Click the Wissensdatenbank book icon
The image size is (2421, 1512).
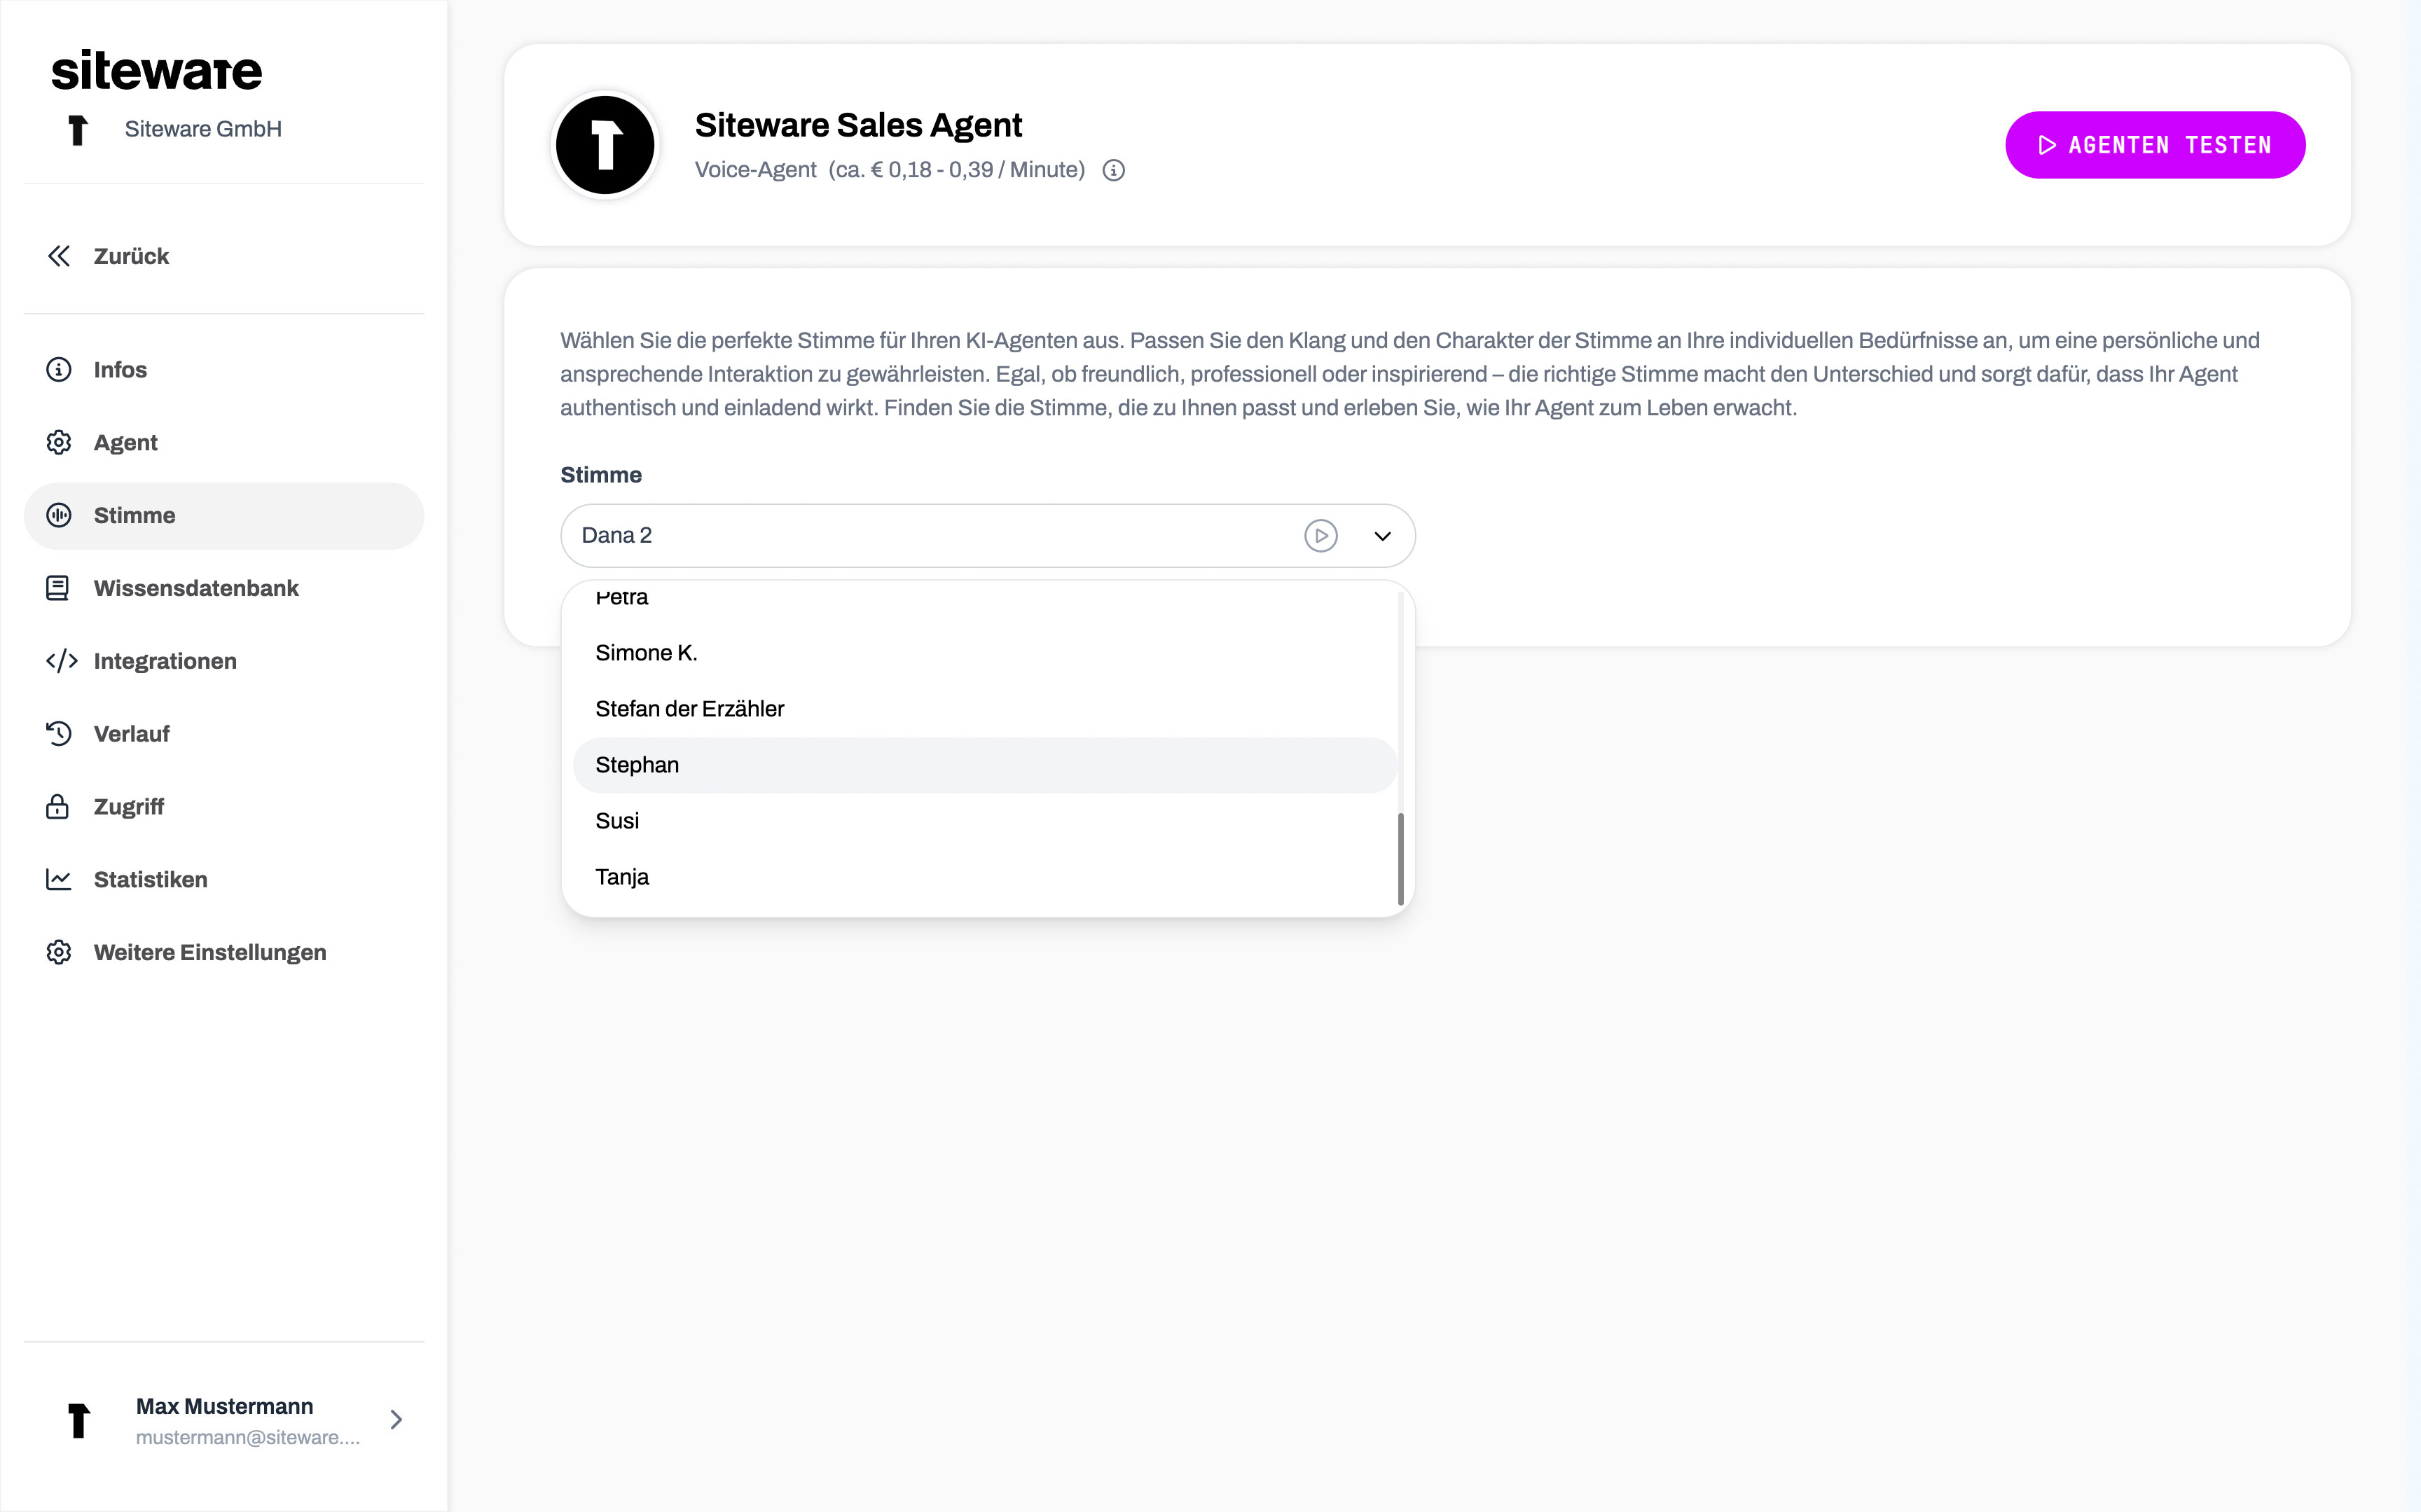(59, 589)
